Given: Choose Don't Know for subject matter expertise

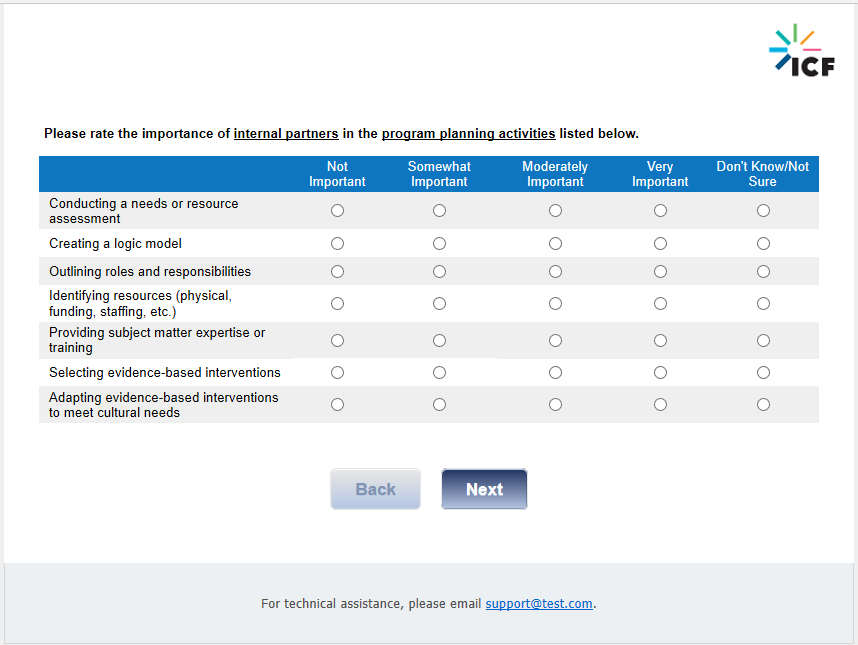Looking at the screenshot, I should pyautogui.click(x=763, y=341).
